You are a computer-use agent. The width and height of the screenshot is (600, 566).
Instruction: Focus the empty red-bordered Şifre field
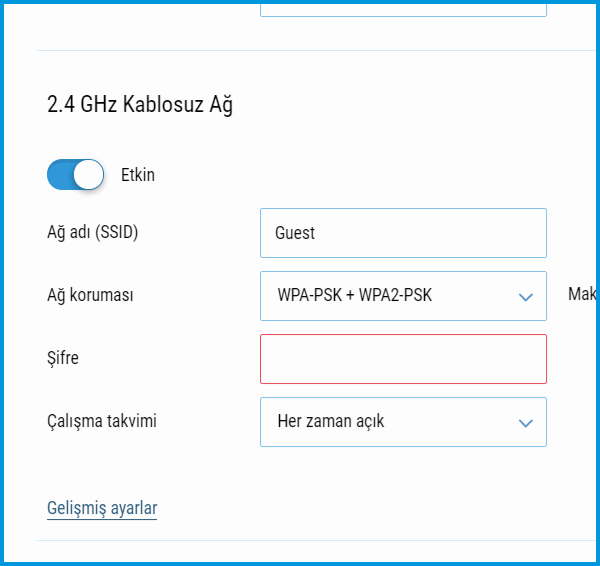[x=403, y=359]
